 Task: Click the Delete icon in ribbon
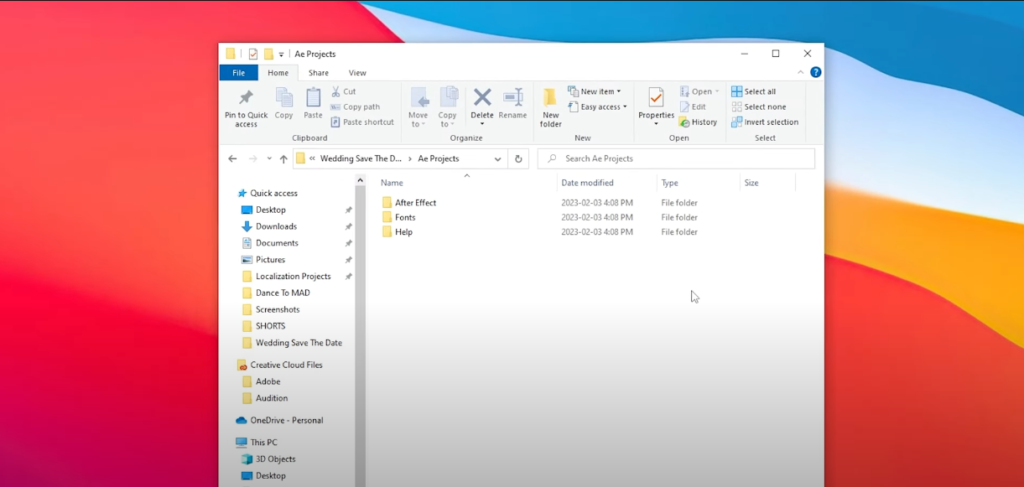pyautogui.click(x=482, y=98)
